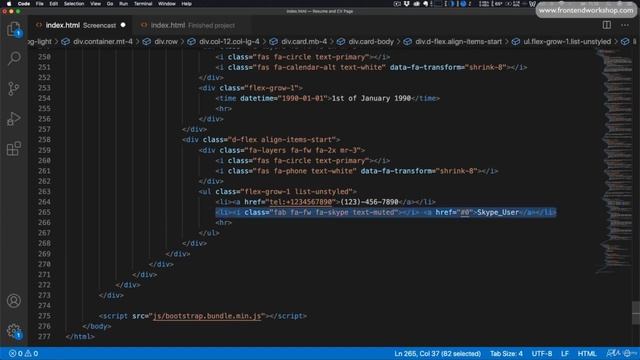Open the Apple menu

9,4
